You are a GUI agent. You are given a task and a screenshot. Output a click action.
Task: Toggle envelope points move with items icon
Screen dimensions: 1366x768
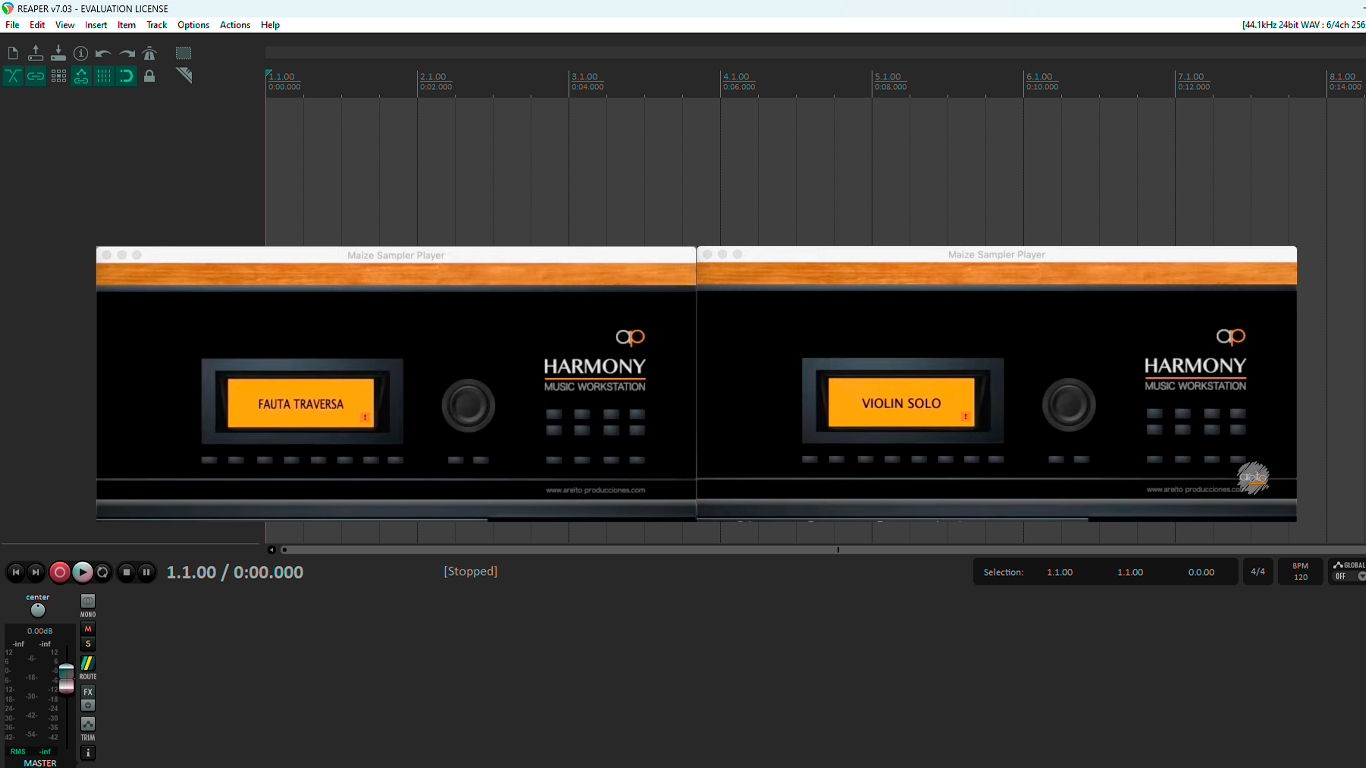click(81, 76)
